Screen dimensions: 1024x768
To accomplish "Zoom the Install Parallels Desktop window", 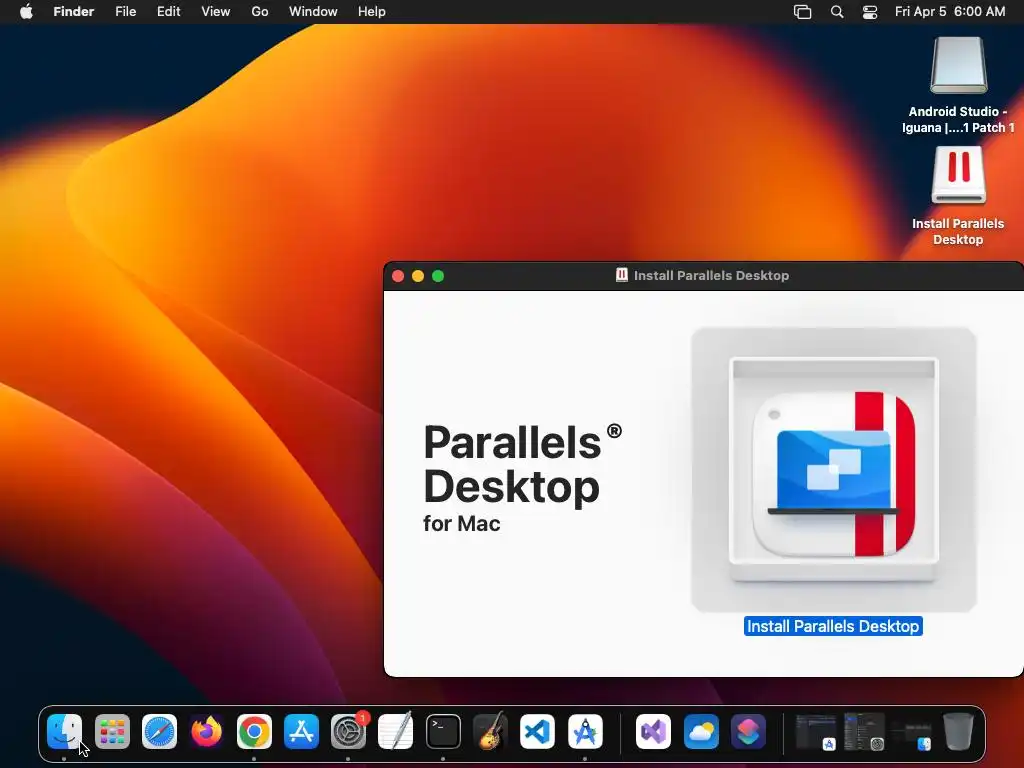I will (438, 276).
